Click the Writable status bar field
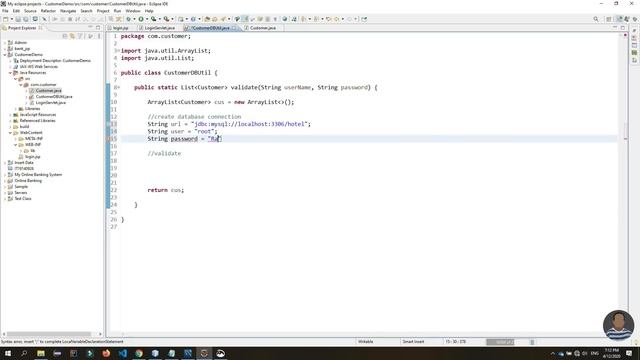Image resolution: width=640 pixels, height=360 pixels. click(366, 342)
